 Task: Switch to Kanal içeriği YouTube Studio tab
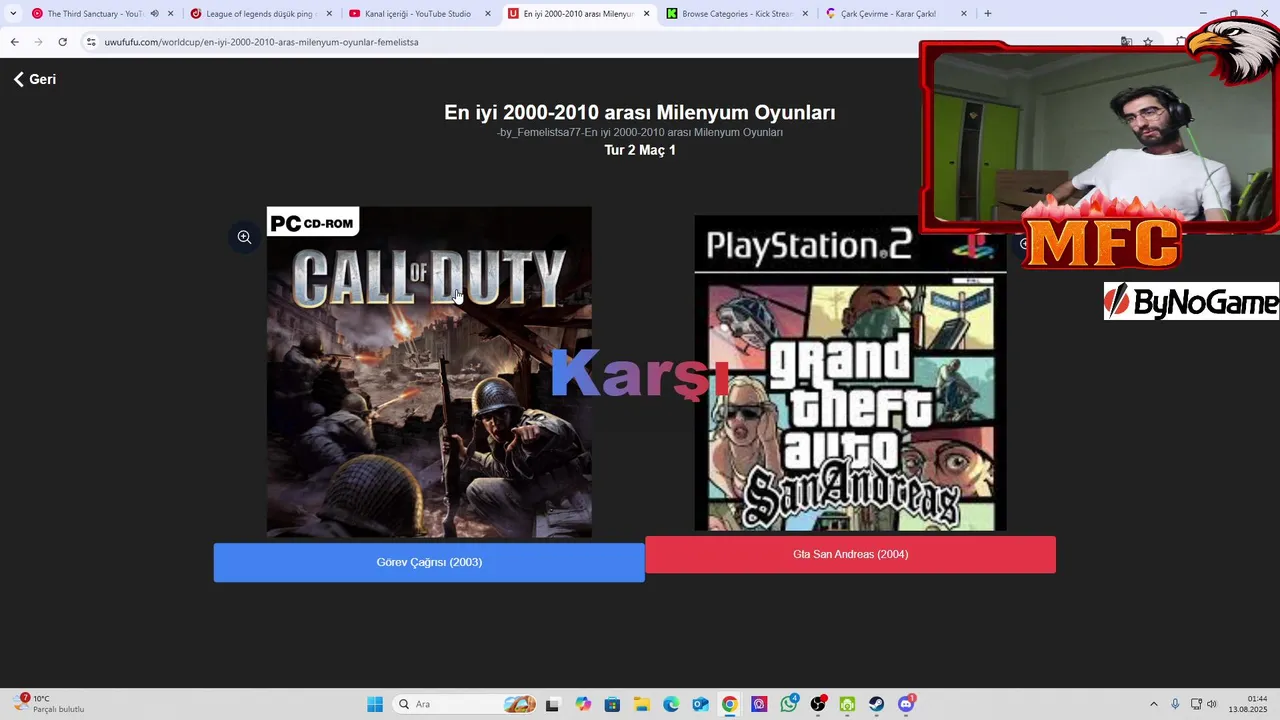pyautogui.click(x=417, y=14)
